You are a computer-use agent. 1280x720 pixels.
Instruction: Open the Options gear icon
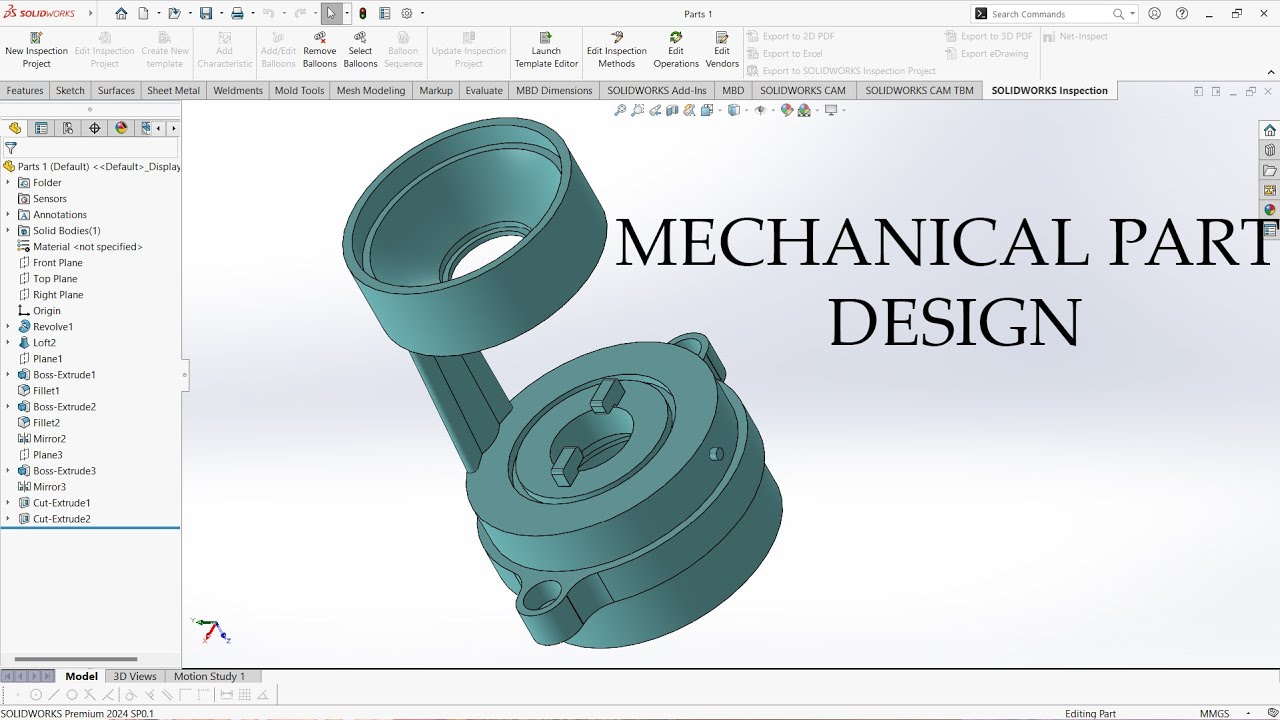tap(407, 14)
